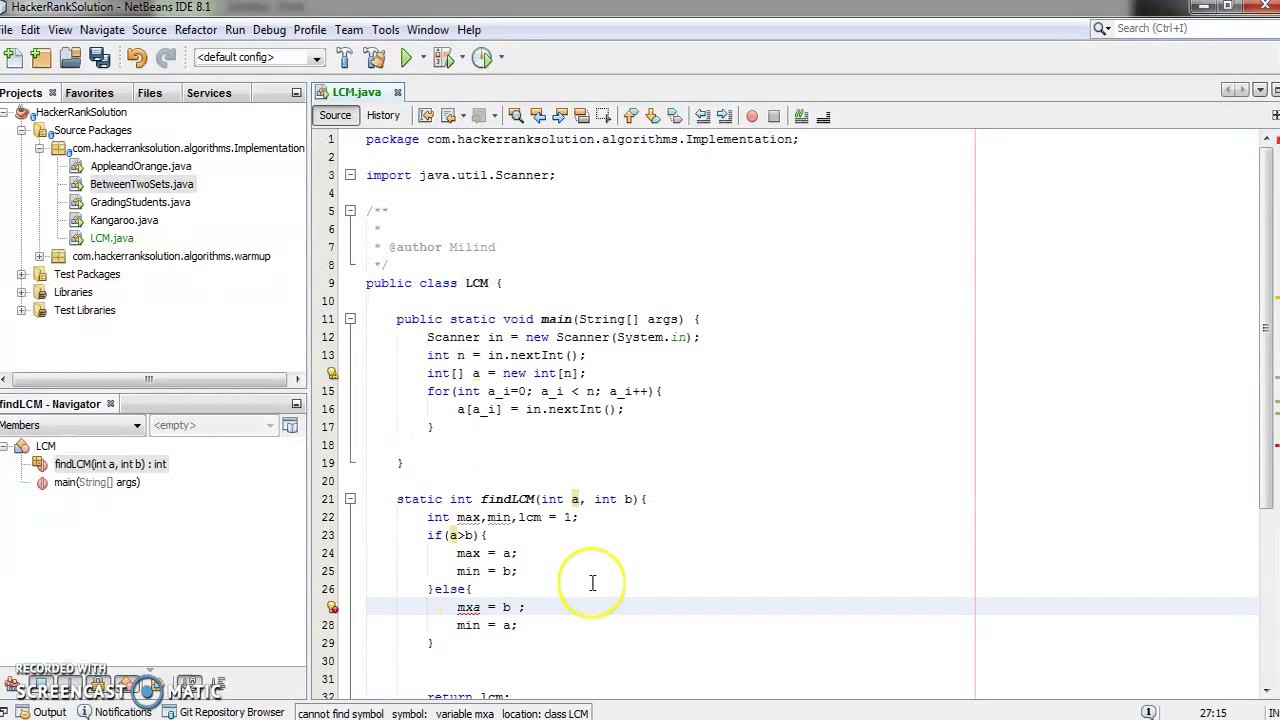Toggle Rectangular Selection icon

pos(604,116)
